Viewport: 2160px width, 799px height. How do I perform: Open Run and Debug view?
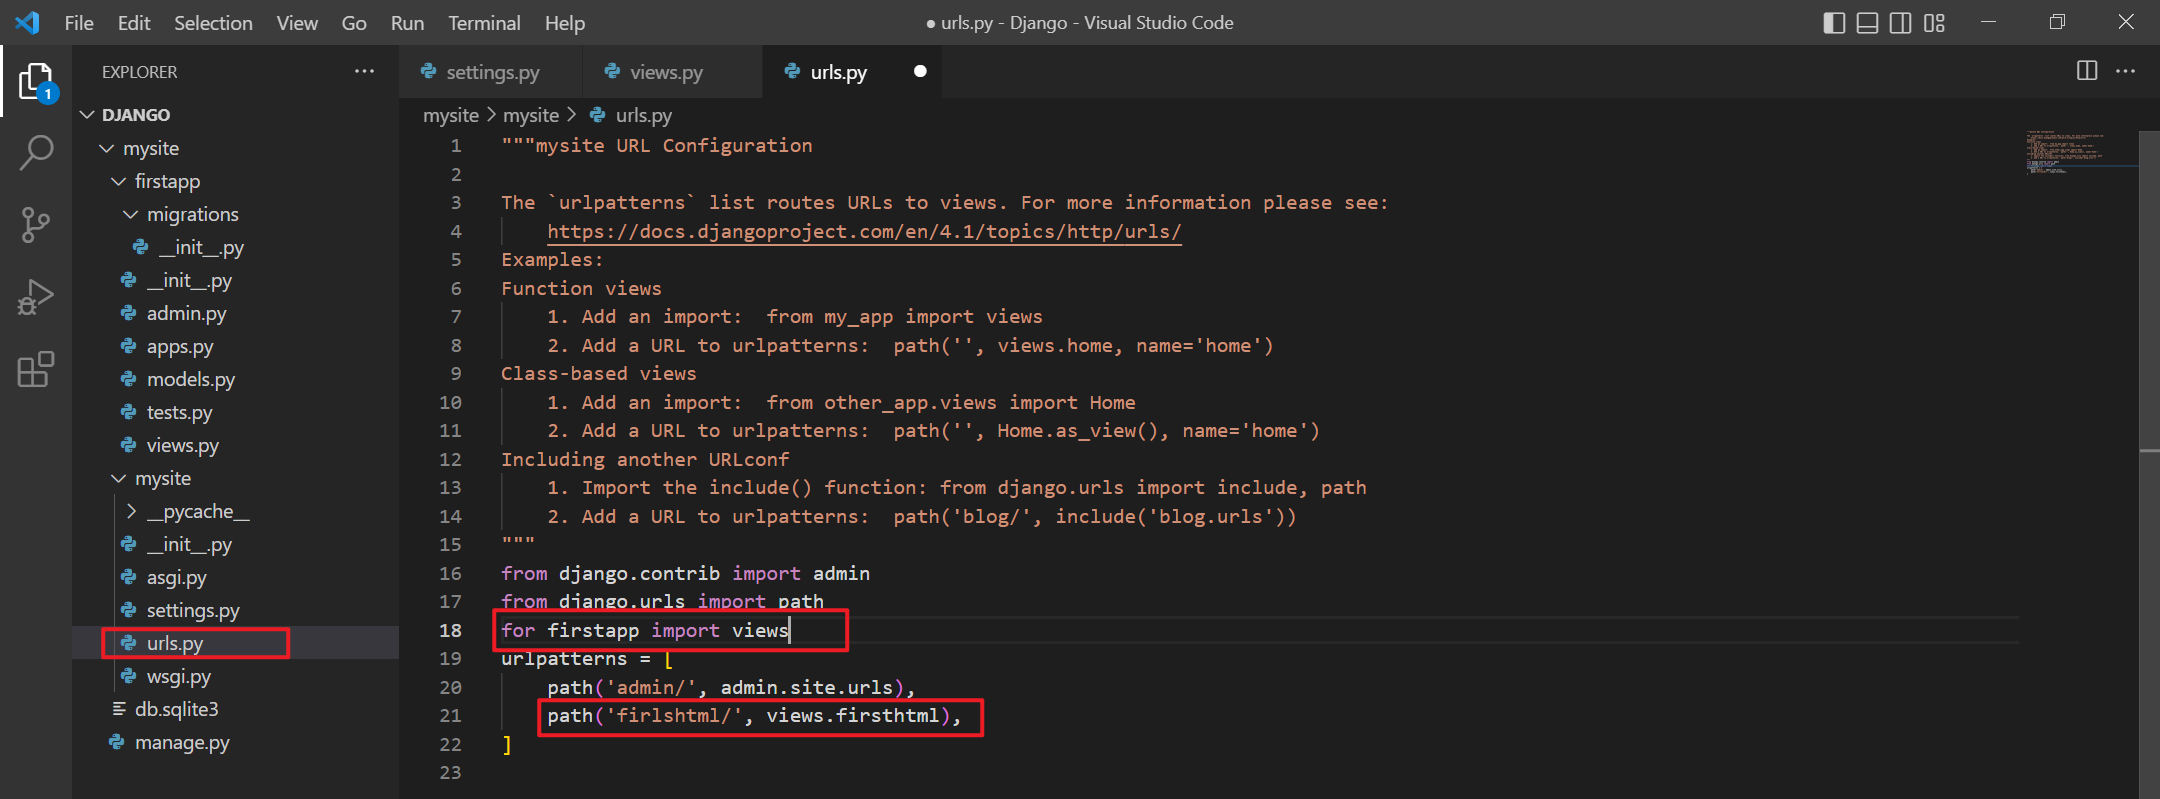pyautogui.click(x=36, y=297)
